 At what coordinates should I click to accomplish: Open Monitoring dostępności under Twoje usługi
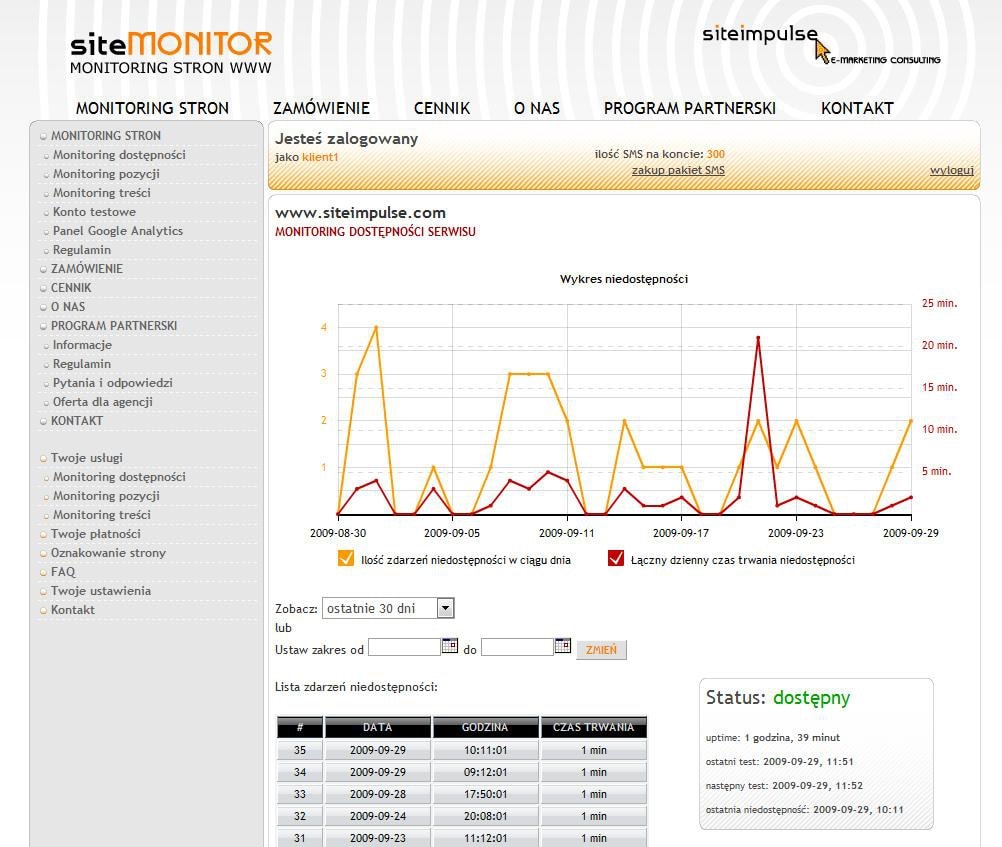point(119,477)
